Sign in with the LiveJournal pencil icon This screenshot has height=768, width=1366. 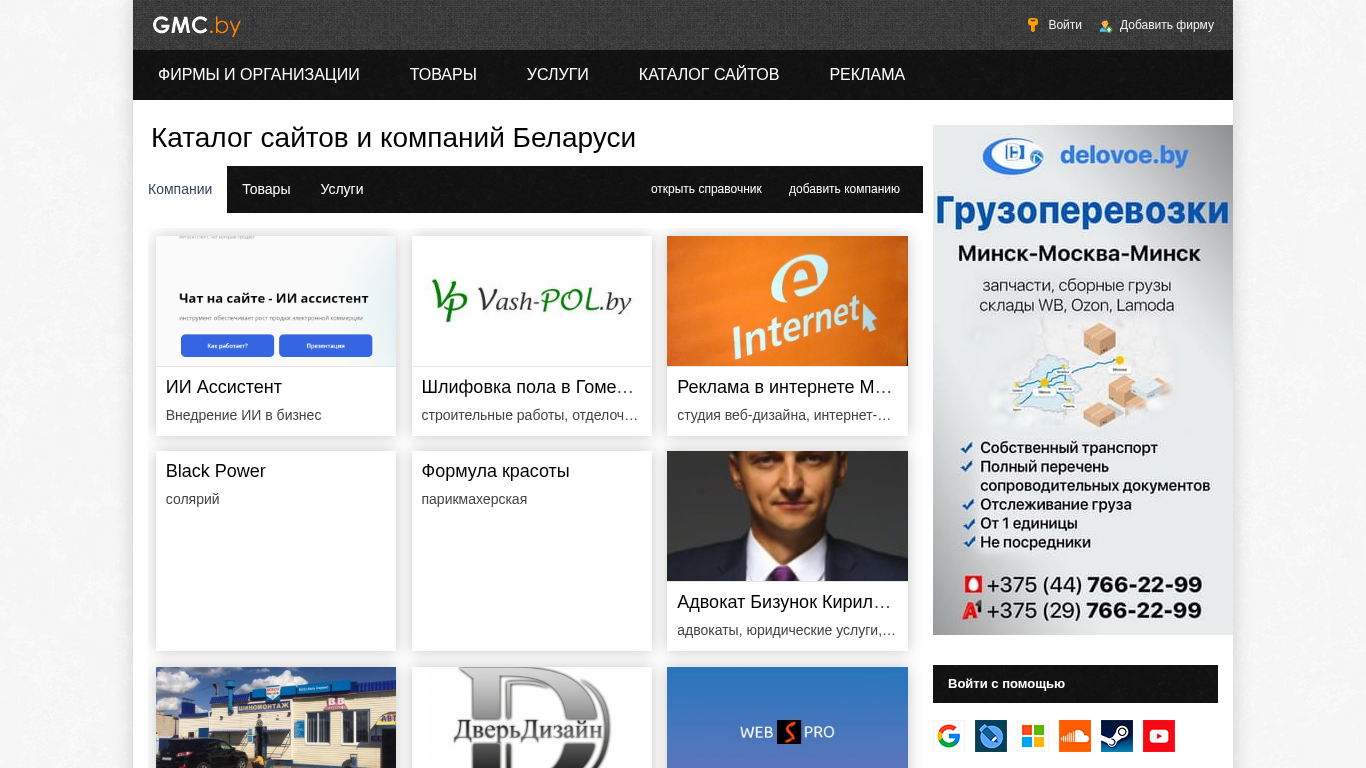point(991,736)
